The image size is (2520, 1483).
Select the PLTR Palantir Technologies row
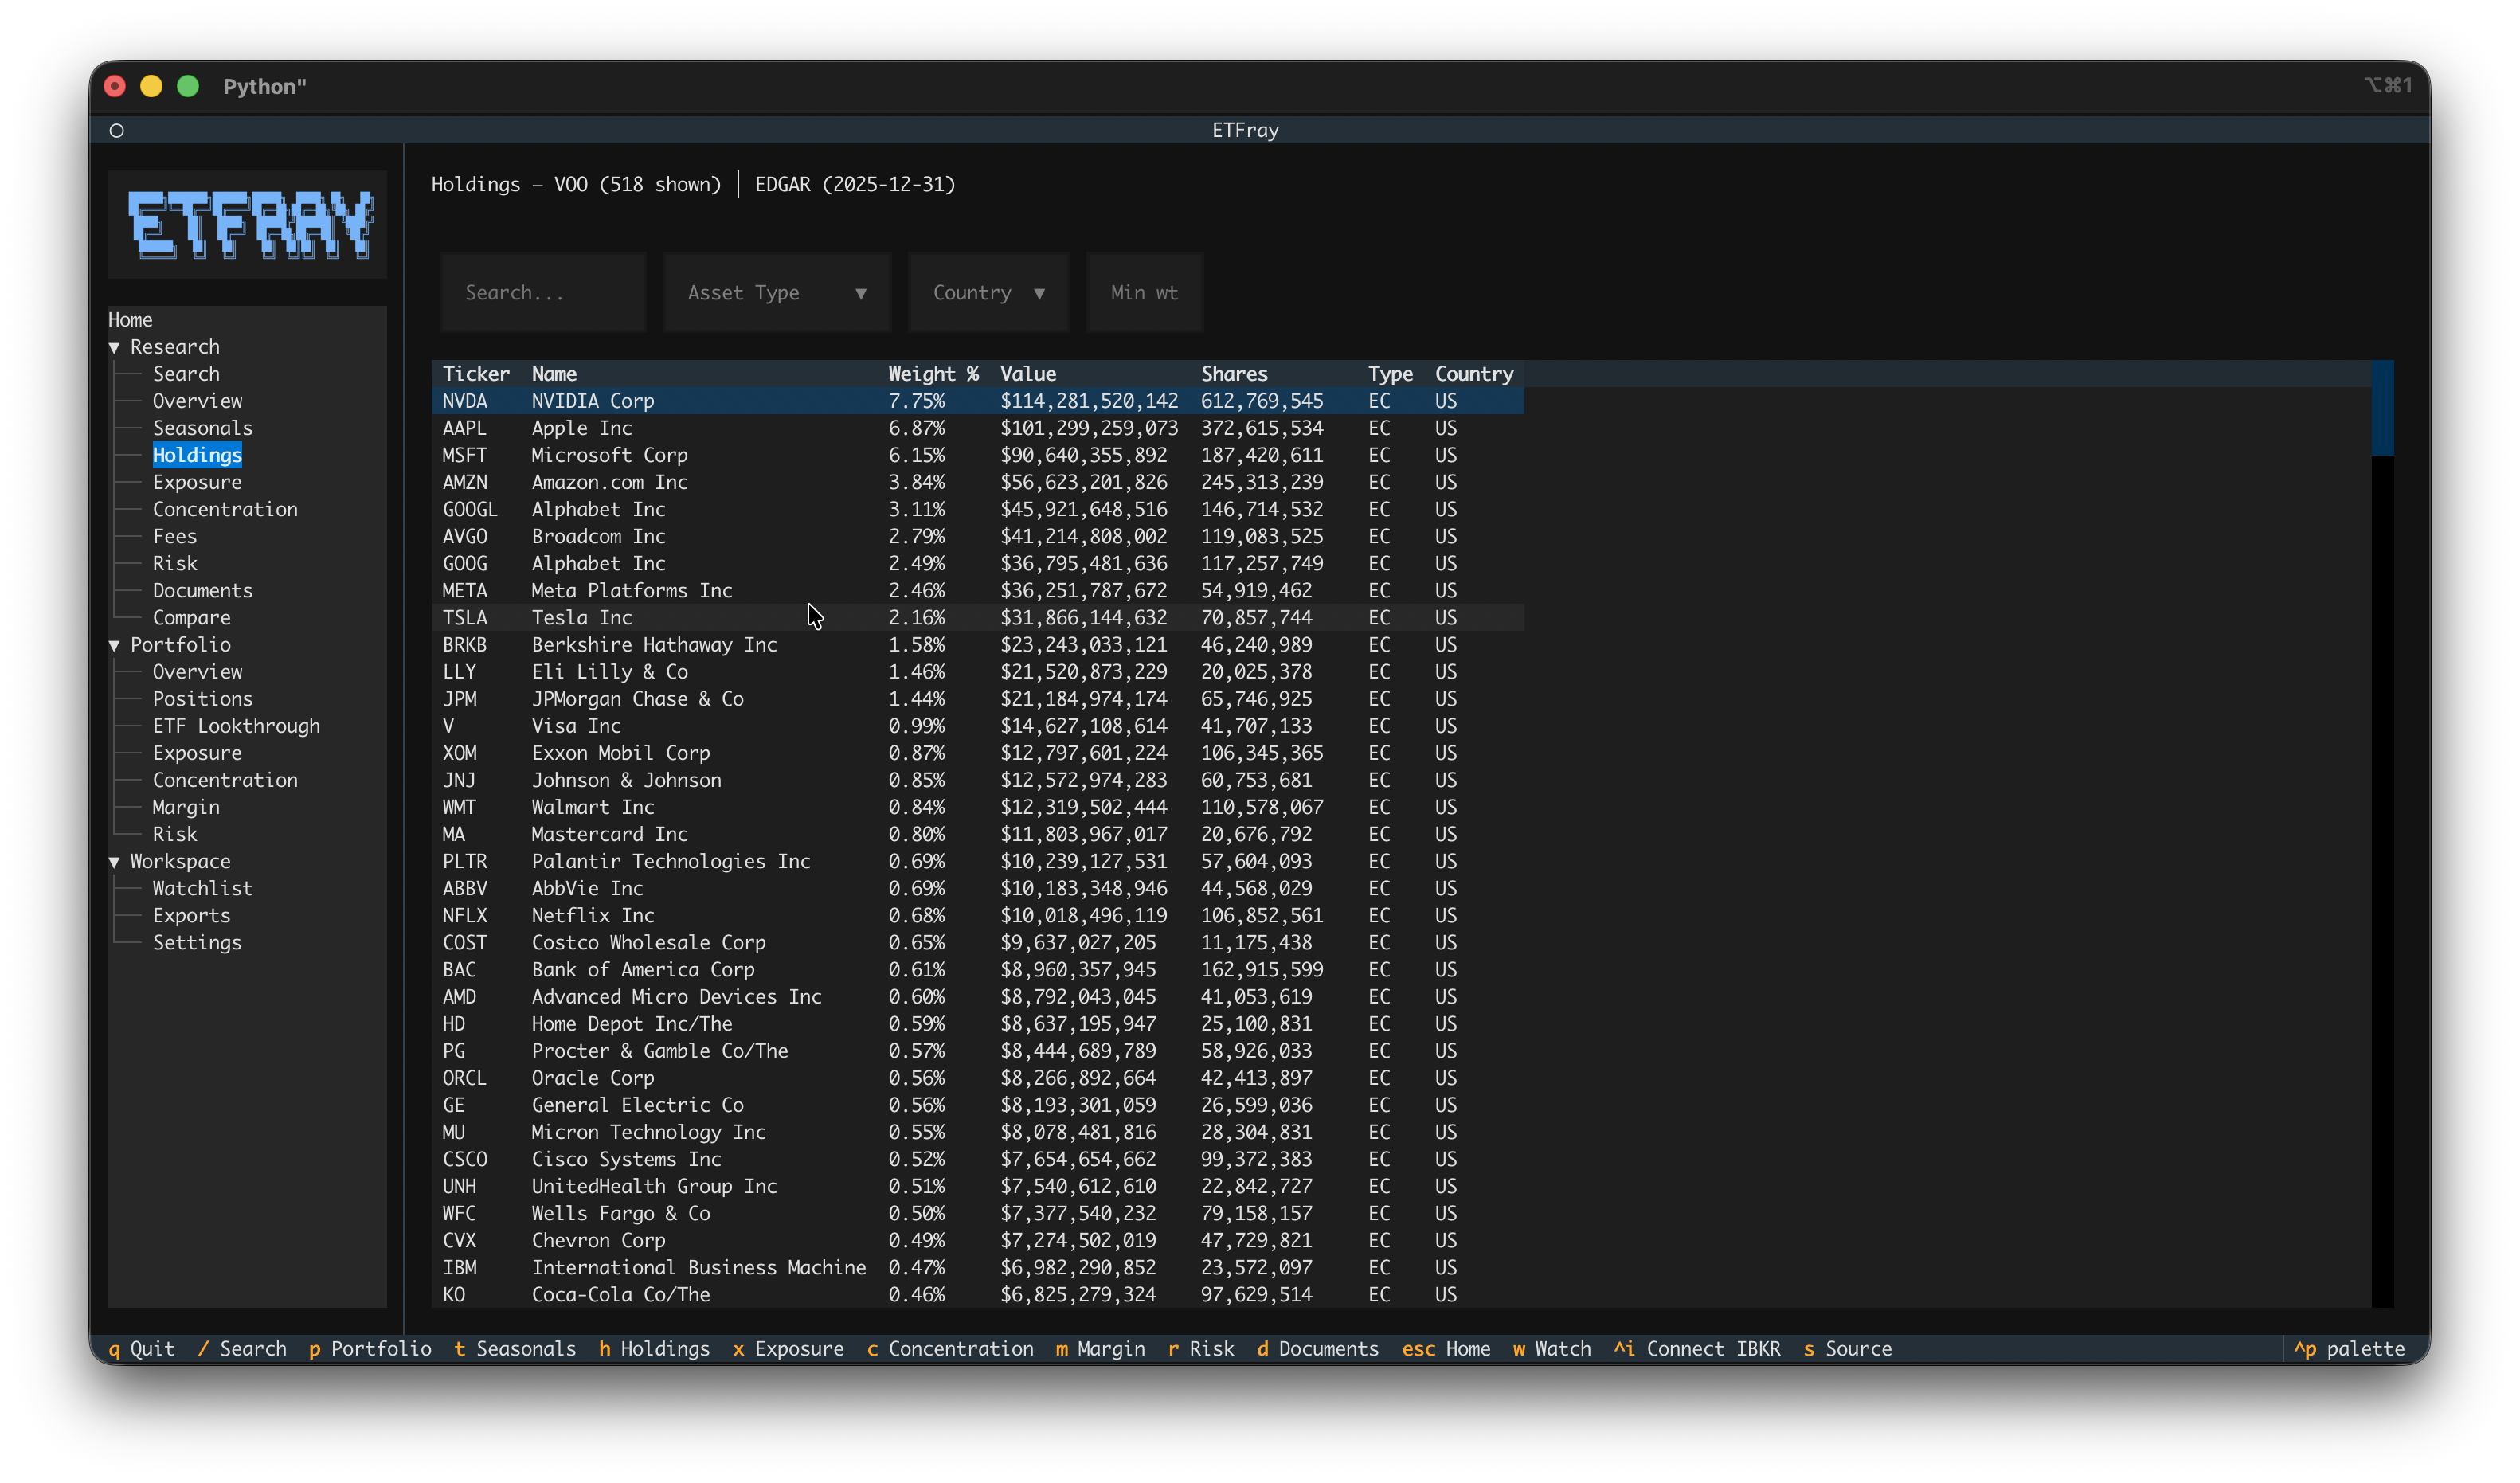[x=978, y=862]
